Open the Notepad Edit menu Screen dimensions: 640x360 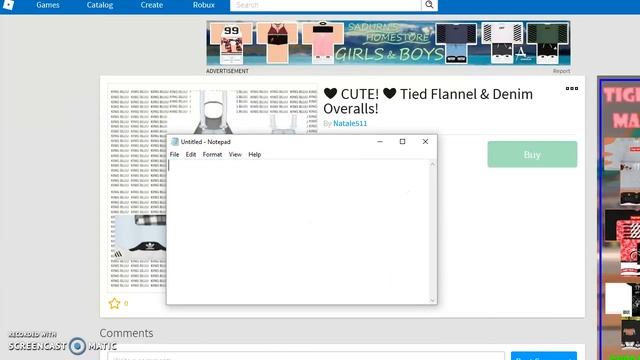click(x=191, y=155)
